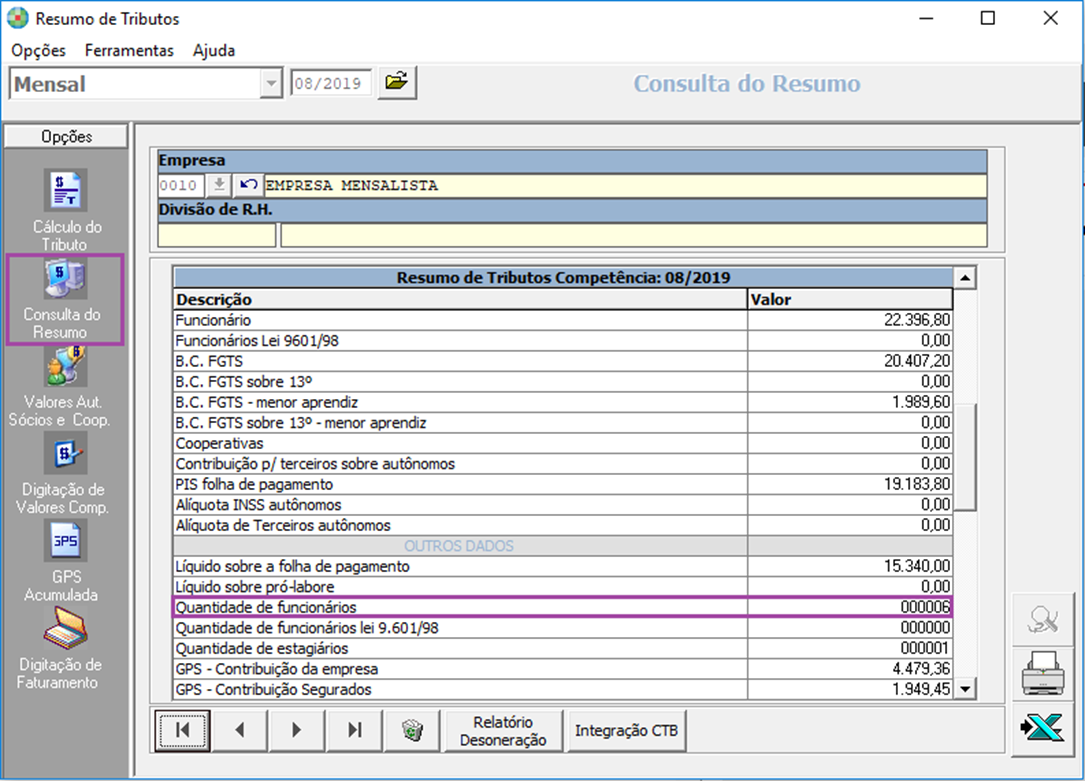
Task: Open the Mensal dropdown arrow
Action: point(271,84)
